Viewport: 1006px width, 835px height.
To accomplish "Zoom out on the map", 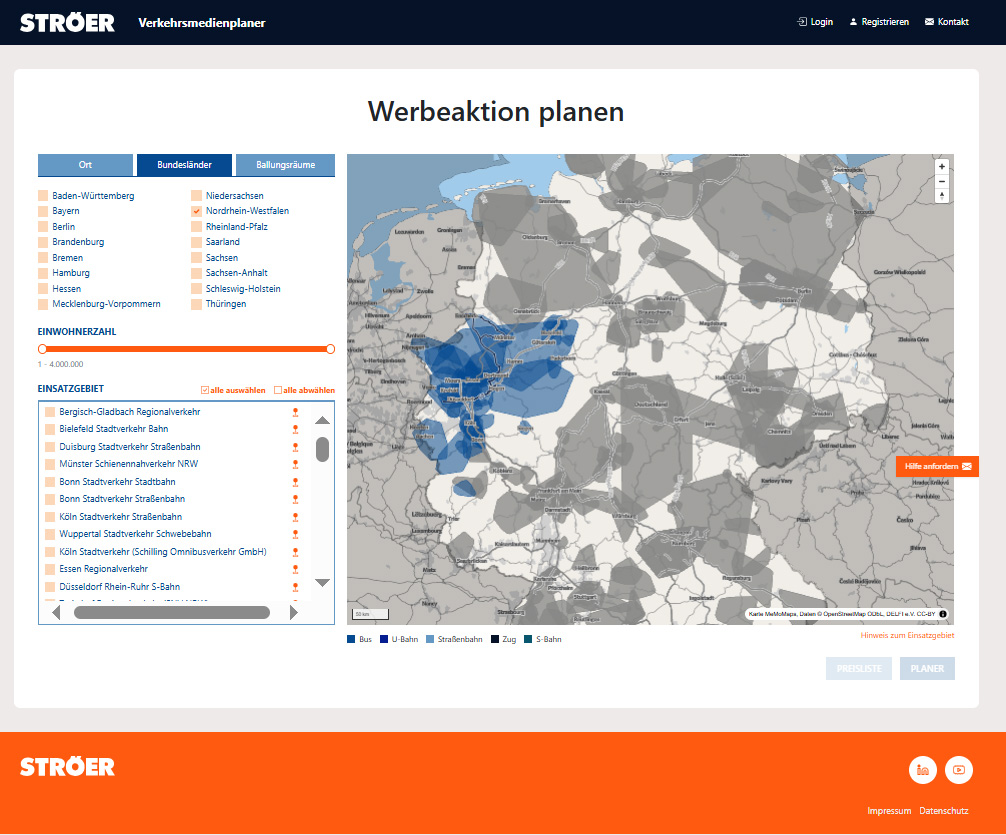I will [x=942, y=182].
